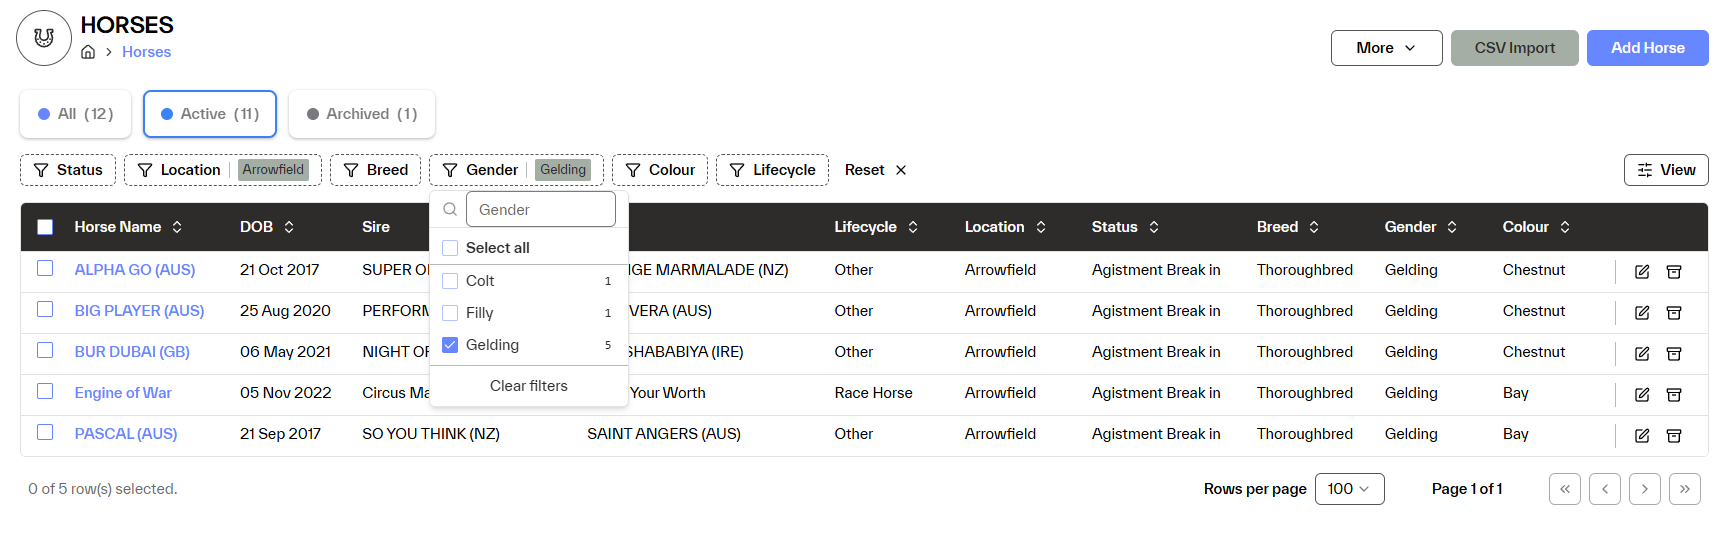Click edit icon for Engine of War
The width and height of the screenshot is (1719, 533).
pos(1641,395)
